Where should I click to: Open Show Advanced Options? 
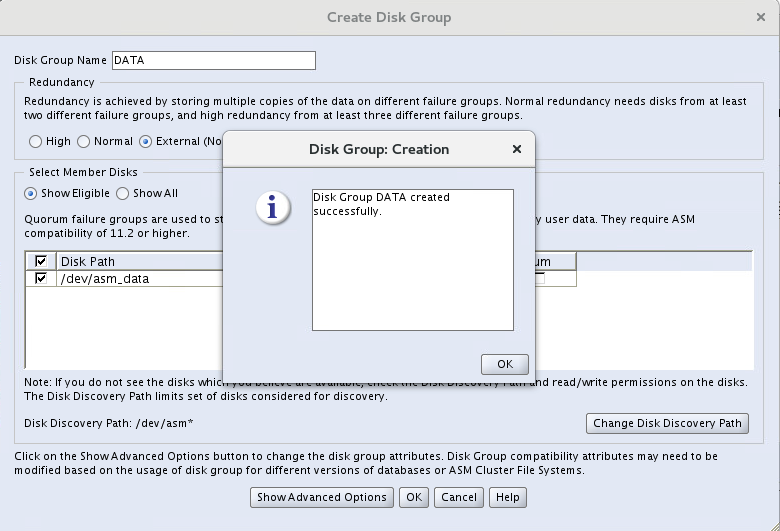tap(321, 497)
